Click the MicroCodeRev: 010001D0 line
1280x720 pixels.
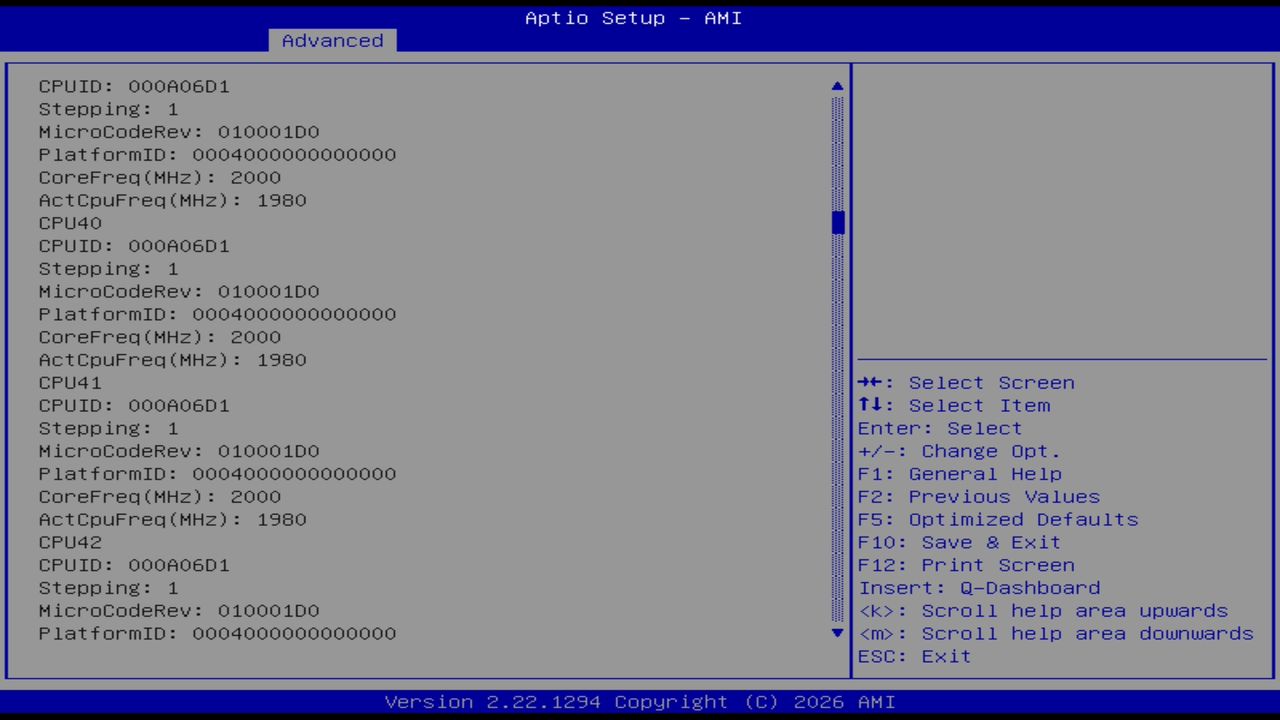tap(179, 131)
